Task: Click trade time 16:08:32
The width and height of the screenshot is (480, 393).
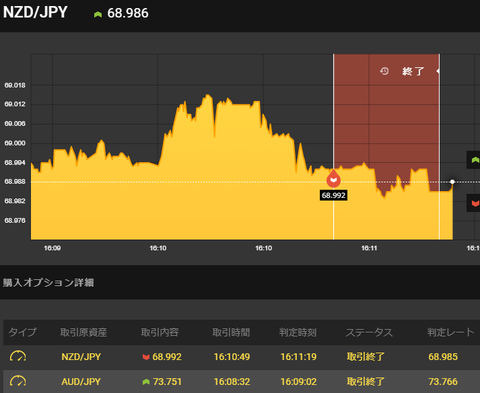Action: coord(232,381)
